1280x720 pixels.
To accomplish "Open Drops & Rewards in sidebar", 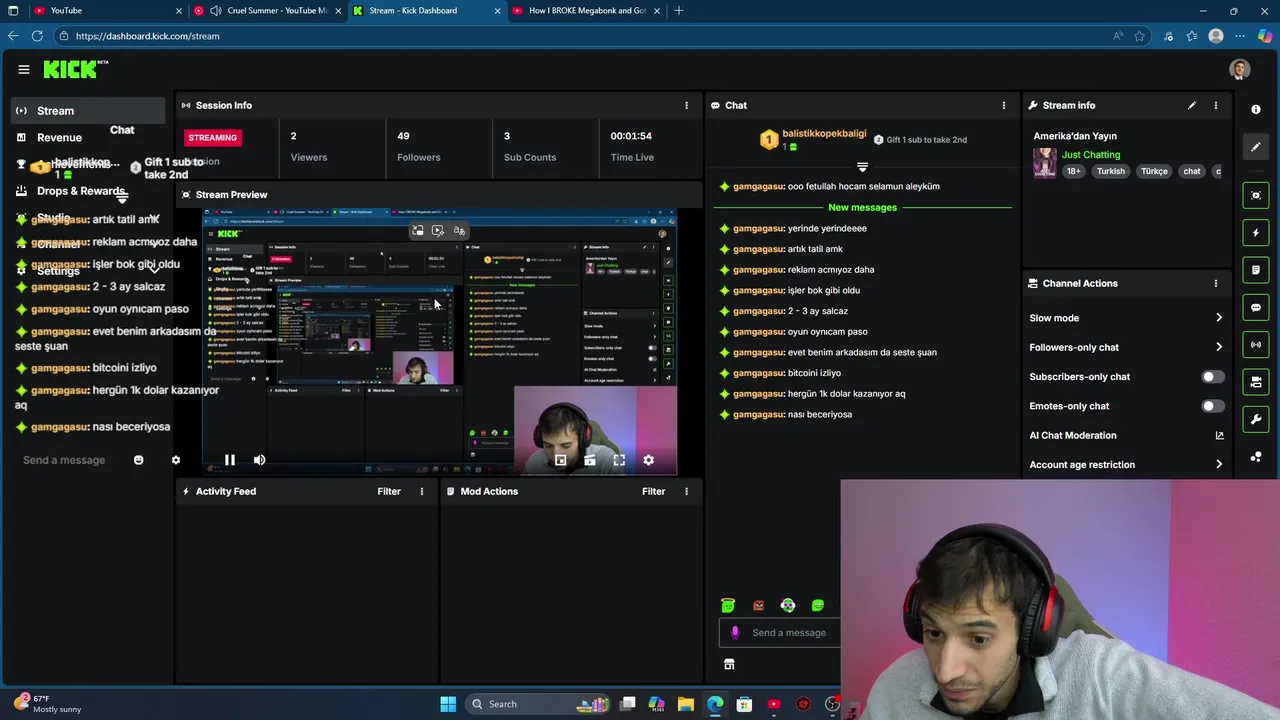I will (x=81, y=191).
